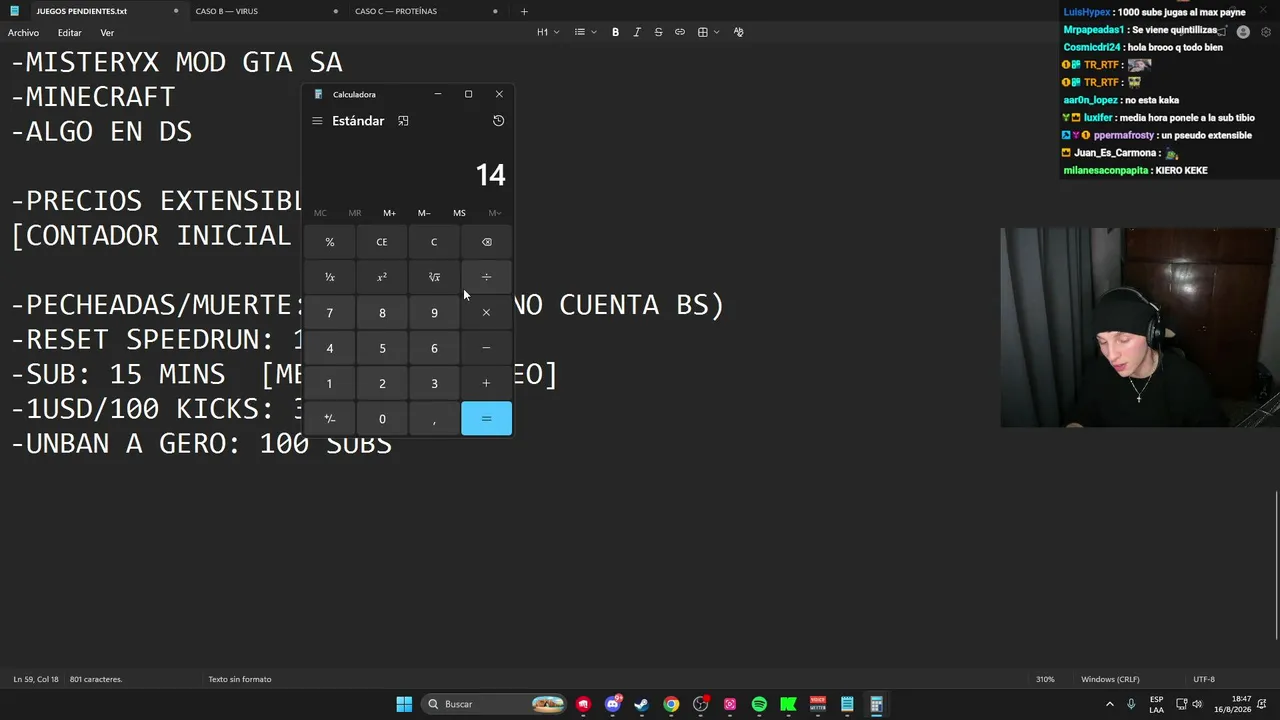
Task: Click the plus key in Calculator
Action: pos(486,383)
